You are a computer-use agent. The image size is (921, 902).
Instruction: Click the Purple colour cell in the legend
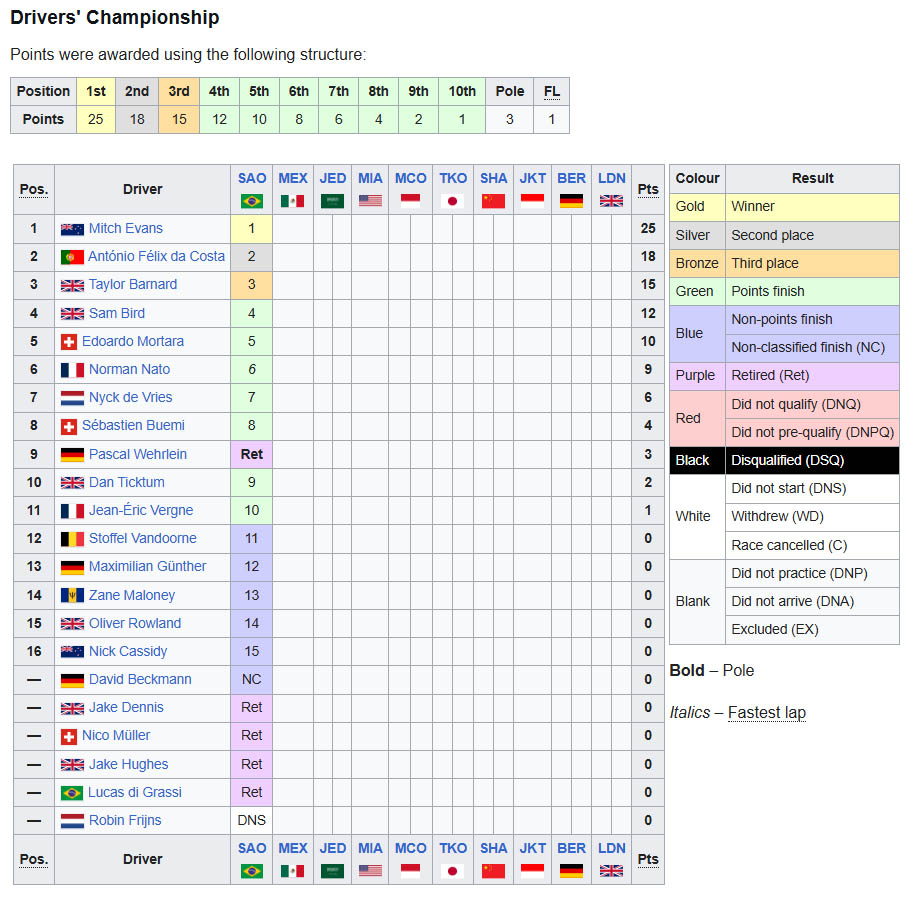pyautogui.click(x=697, y=376)
